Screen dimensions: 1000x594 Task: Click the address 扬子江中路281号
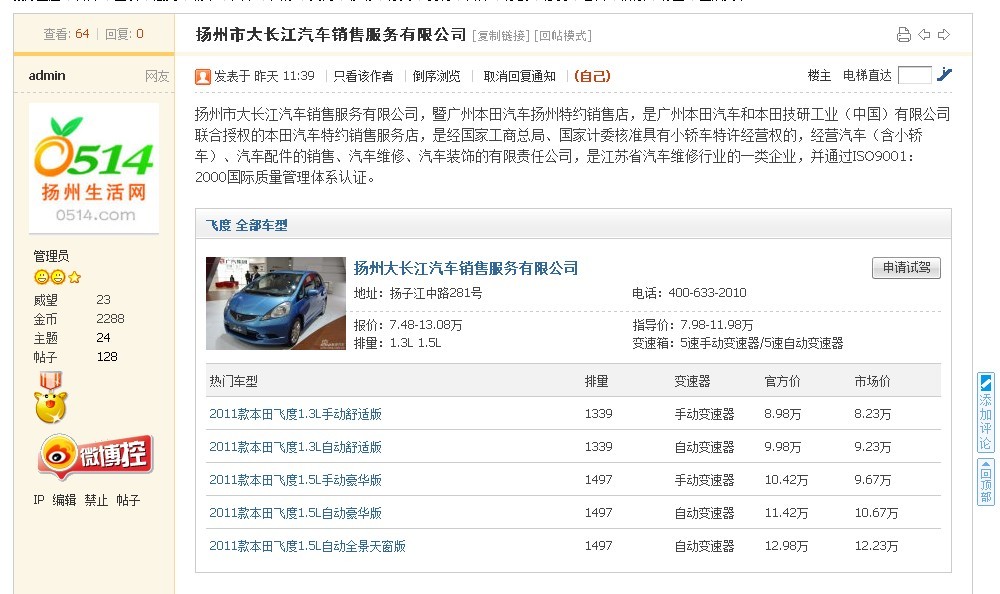pyautogui.click(x=436, y=293)
